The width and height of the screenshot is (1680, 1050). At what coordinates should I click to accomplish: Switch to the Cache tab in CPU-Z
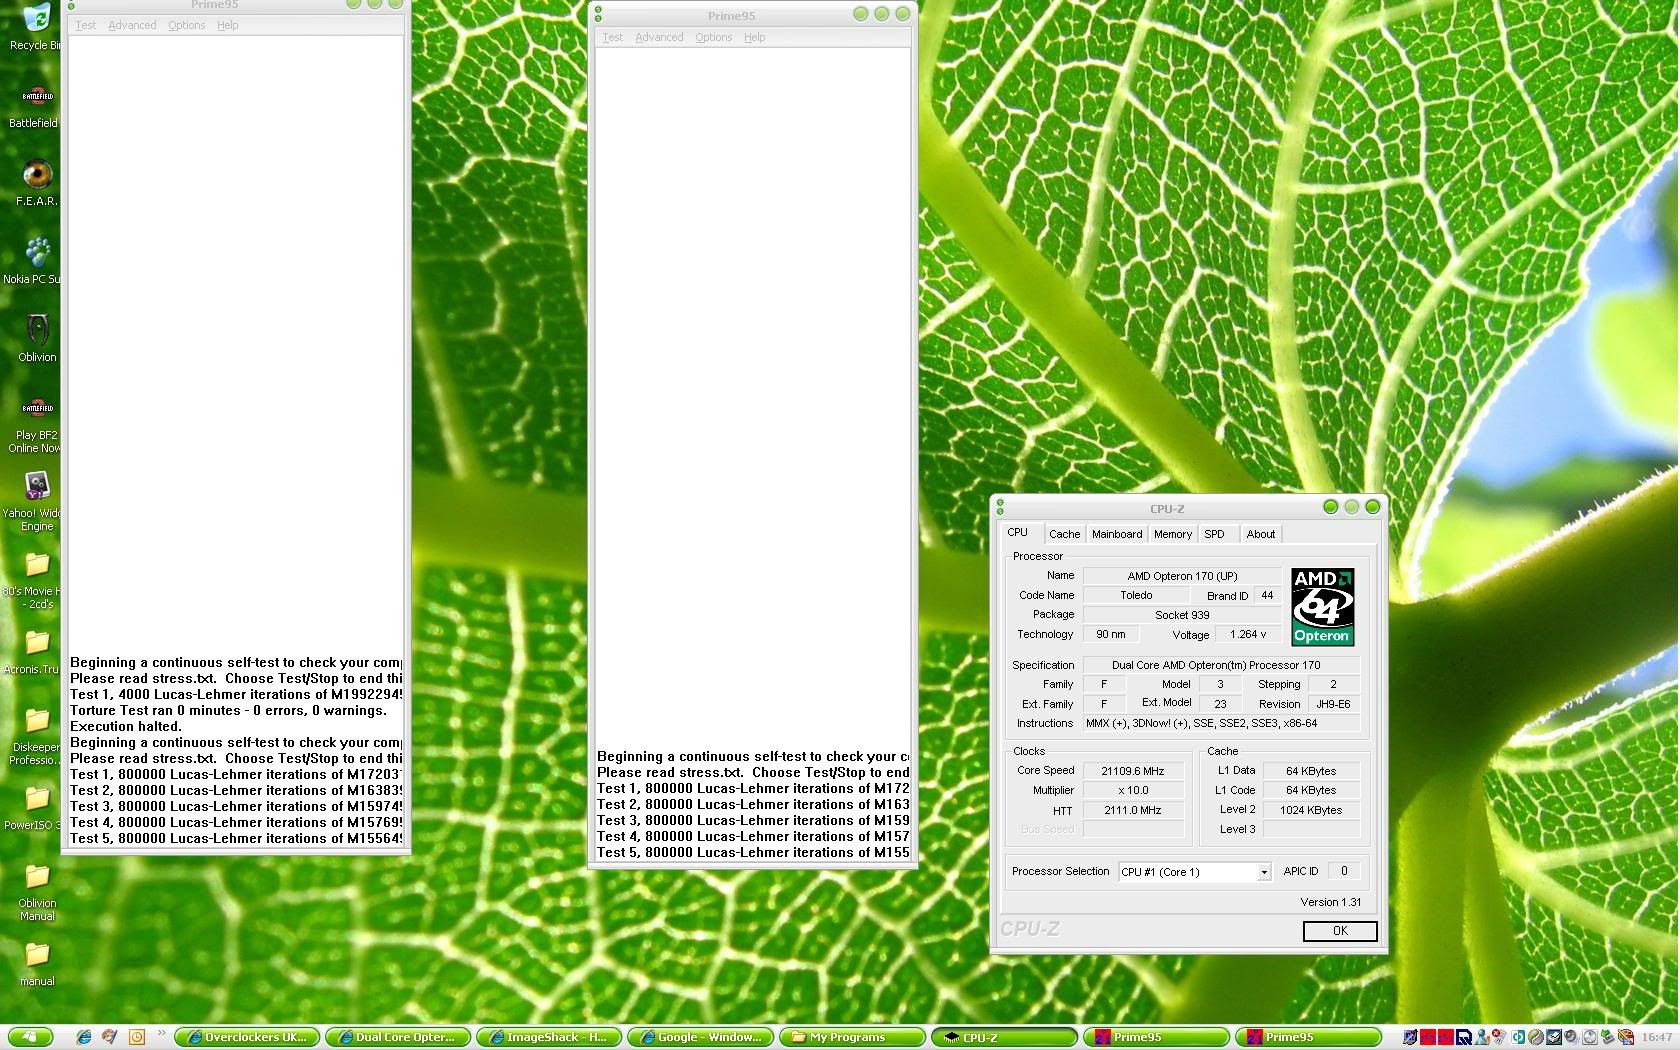tap(1064, 534)
